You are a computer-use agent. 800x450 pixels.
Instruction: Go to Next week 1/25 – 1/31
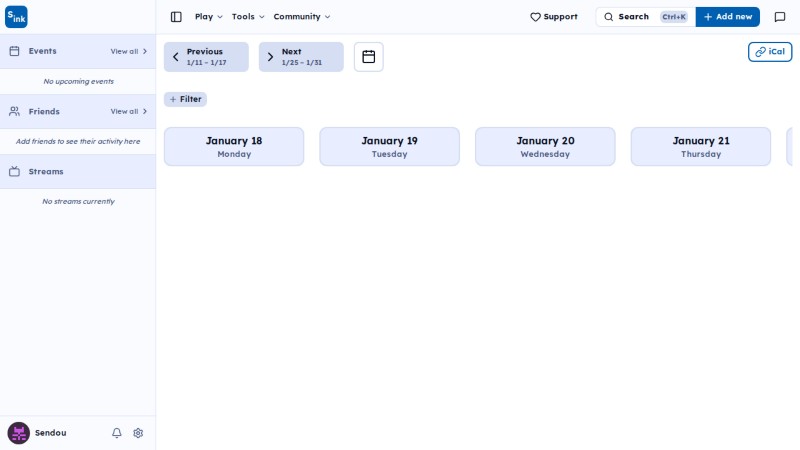[x=301, y=57]
